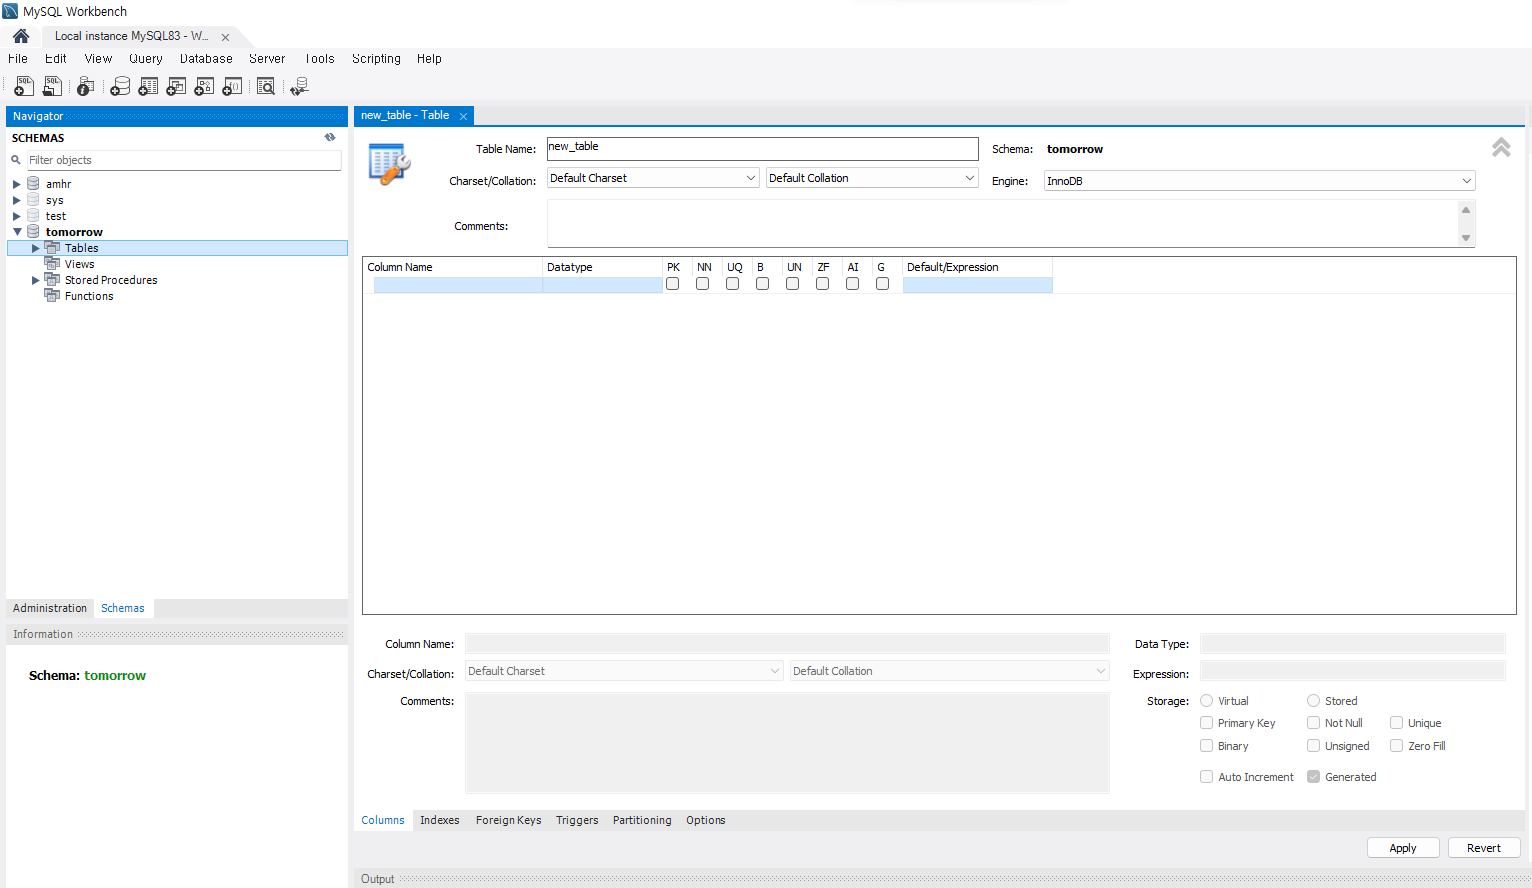Expand the sys schema node

point(17,200)
